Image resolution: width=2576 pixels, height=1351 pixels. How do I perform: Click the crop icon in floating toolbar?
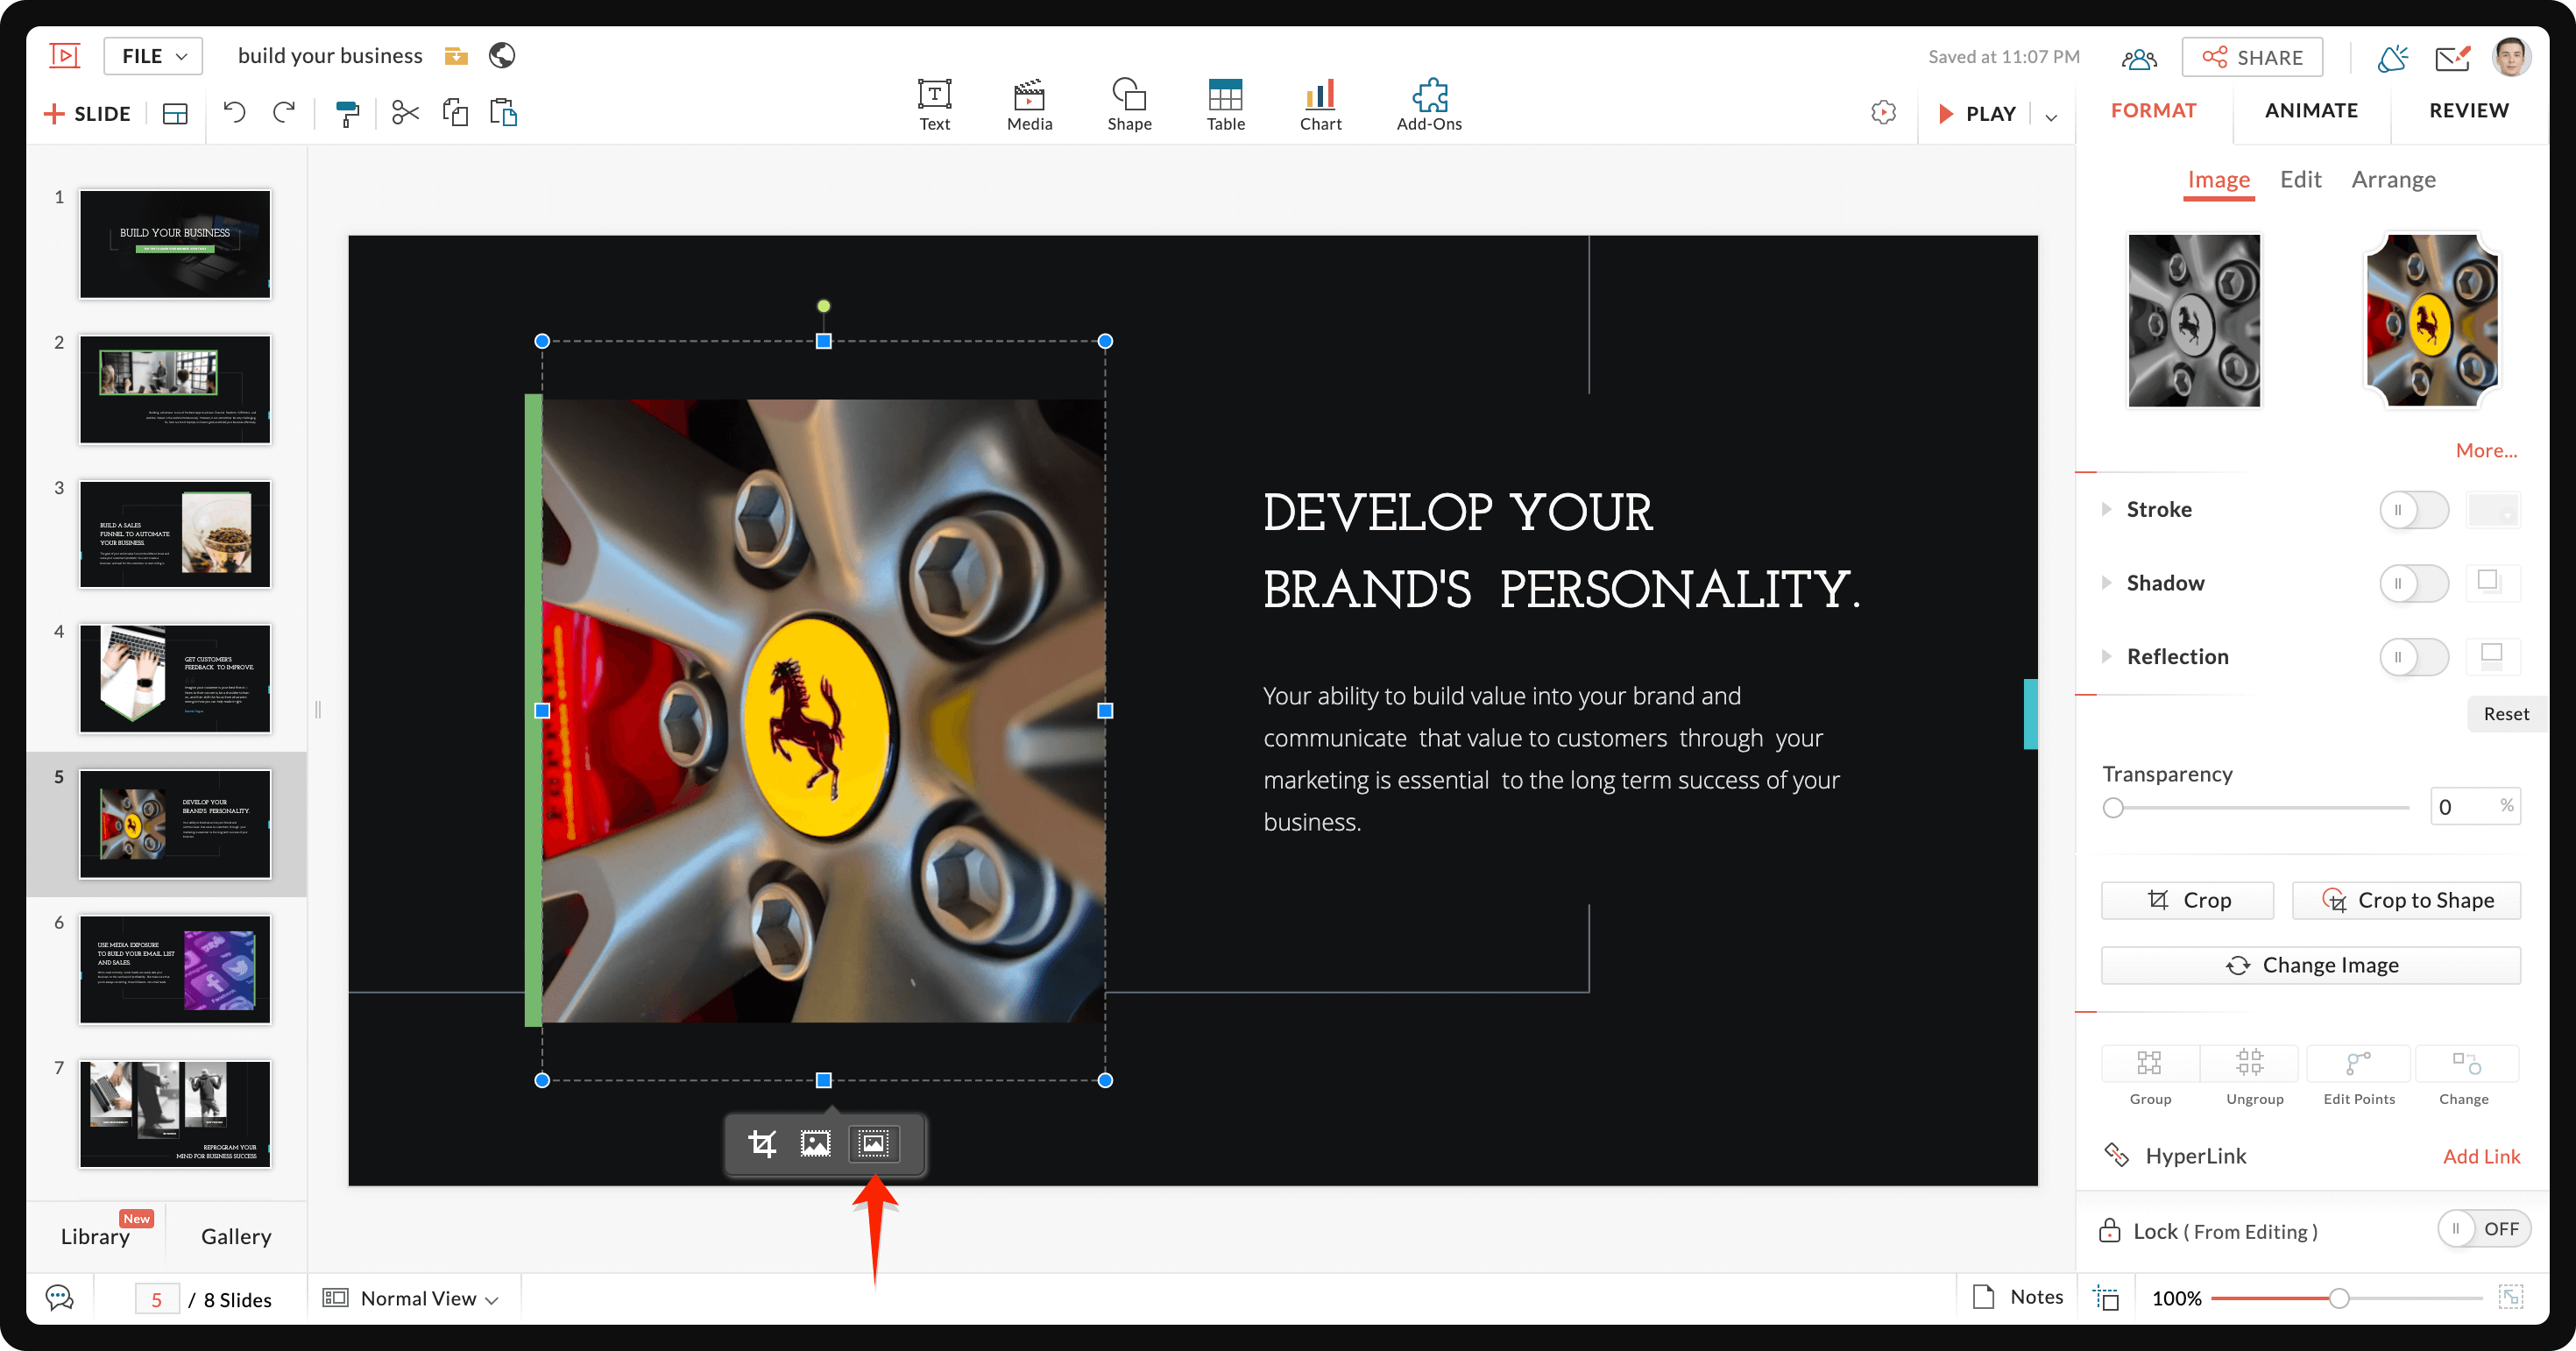click(x=762, y=1143)
